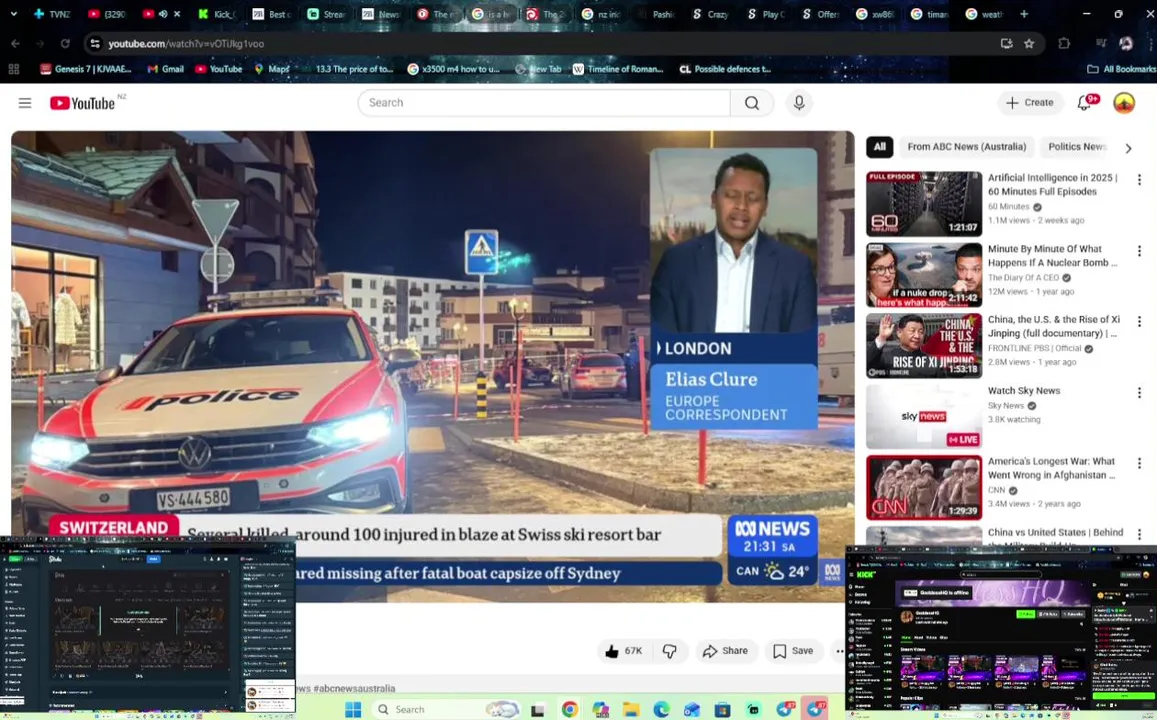Viewport: 1157px width, 720px height.
Task: Open options for Minute By Minute video
Action: [x=1139, y=251]
